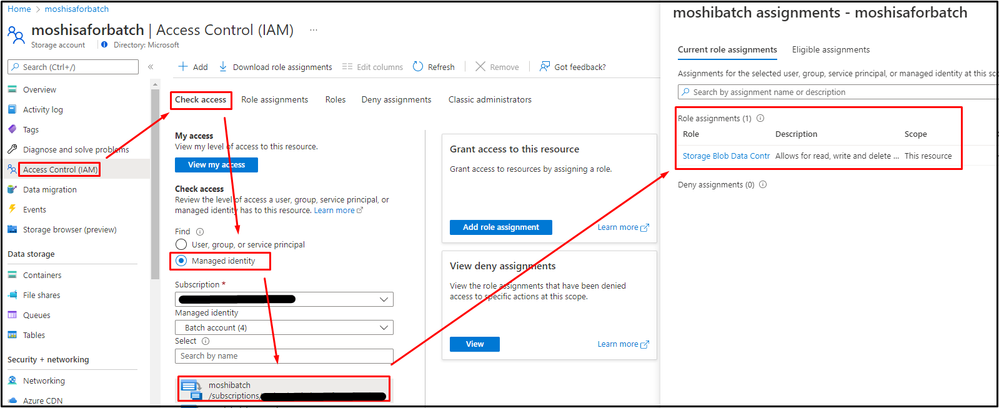Switch to the Classic administrators tab

(x=490, y=100)
